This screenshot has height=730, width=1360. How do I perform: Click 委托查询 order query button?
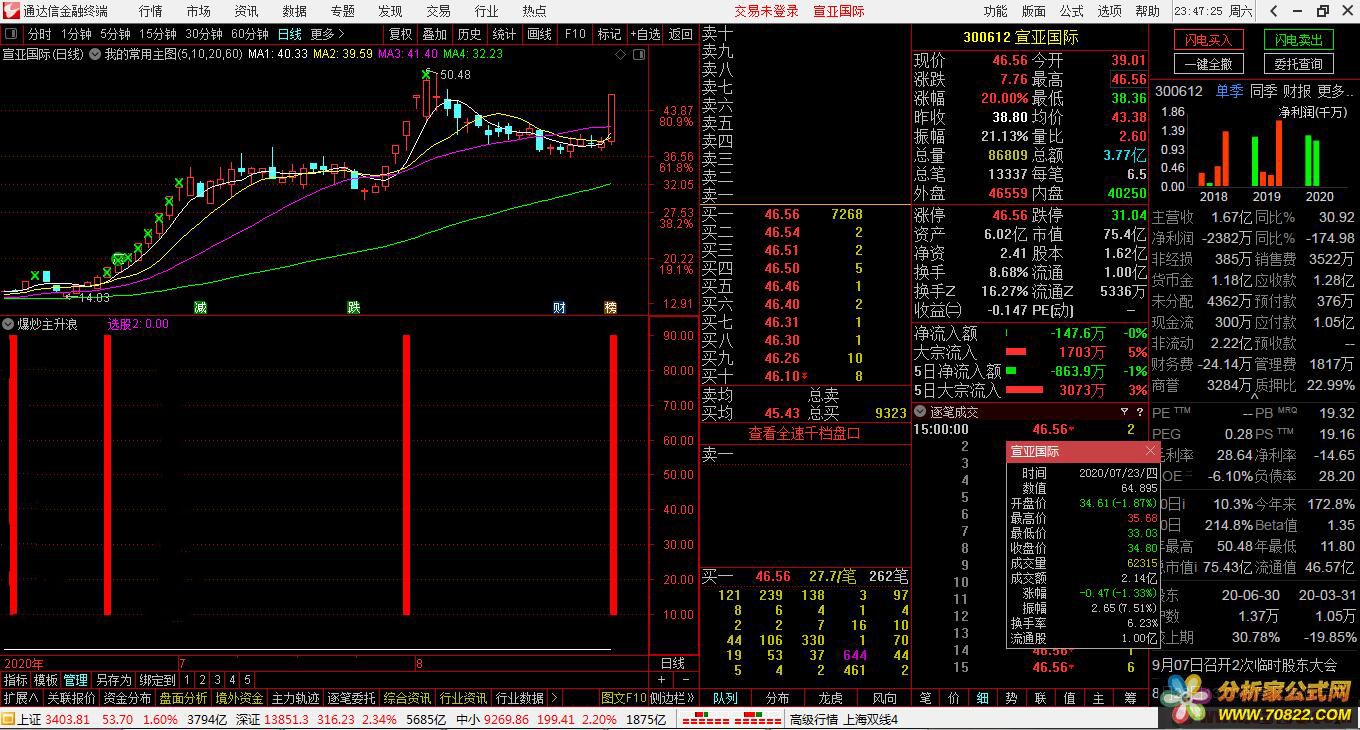pyautogui.click(x=1298, y=64)
